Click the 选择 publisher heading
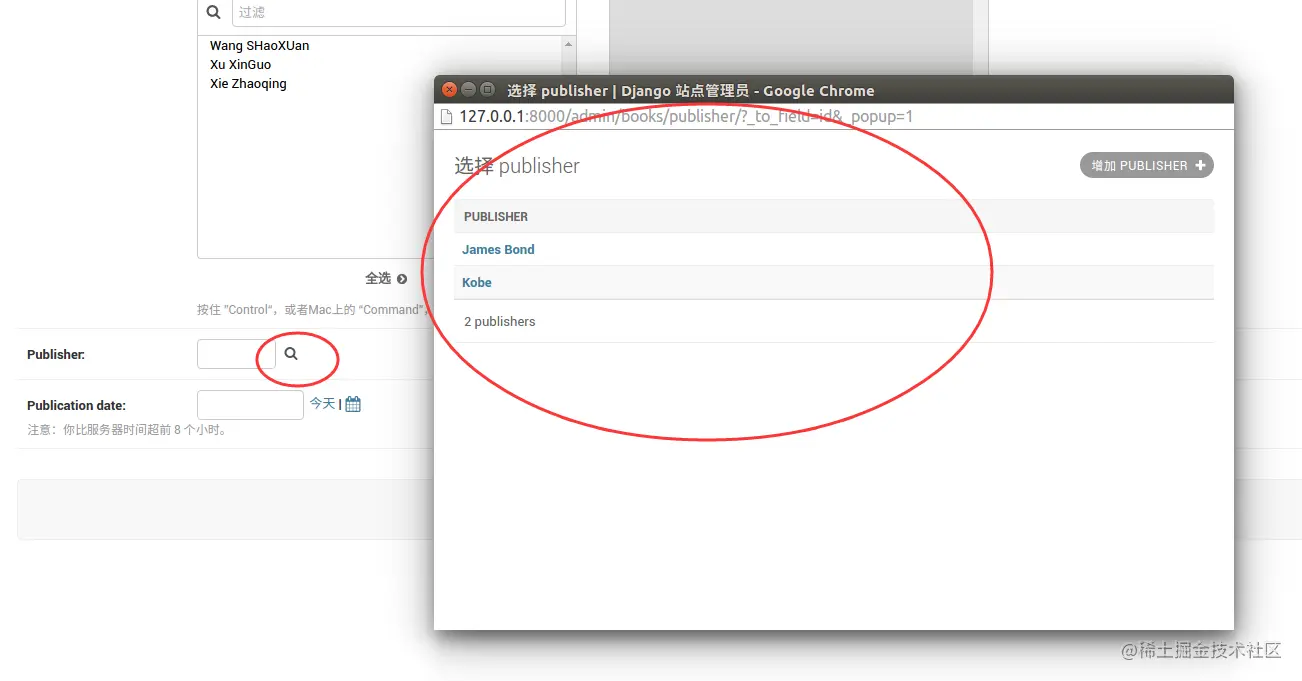This screenshot has height=681, width=1302. coord(517,166)
